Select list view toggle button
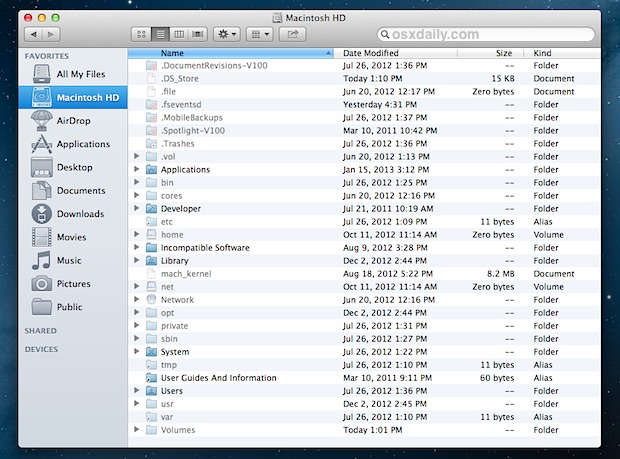 click(x=159, y=34)
